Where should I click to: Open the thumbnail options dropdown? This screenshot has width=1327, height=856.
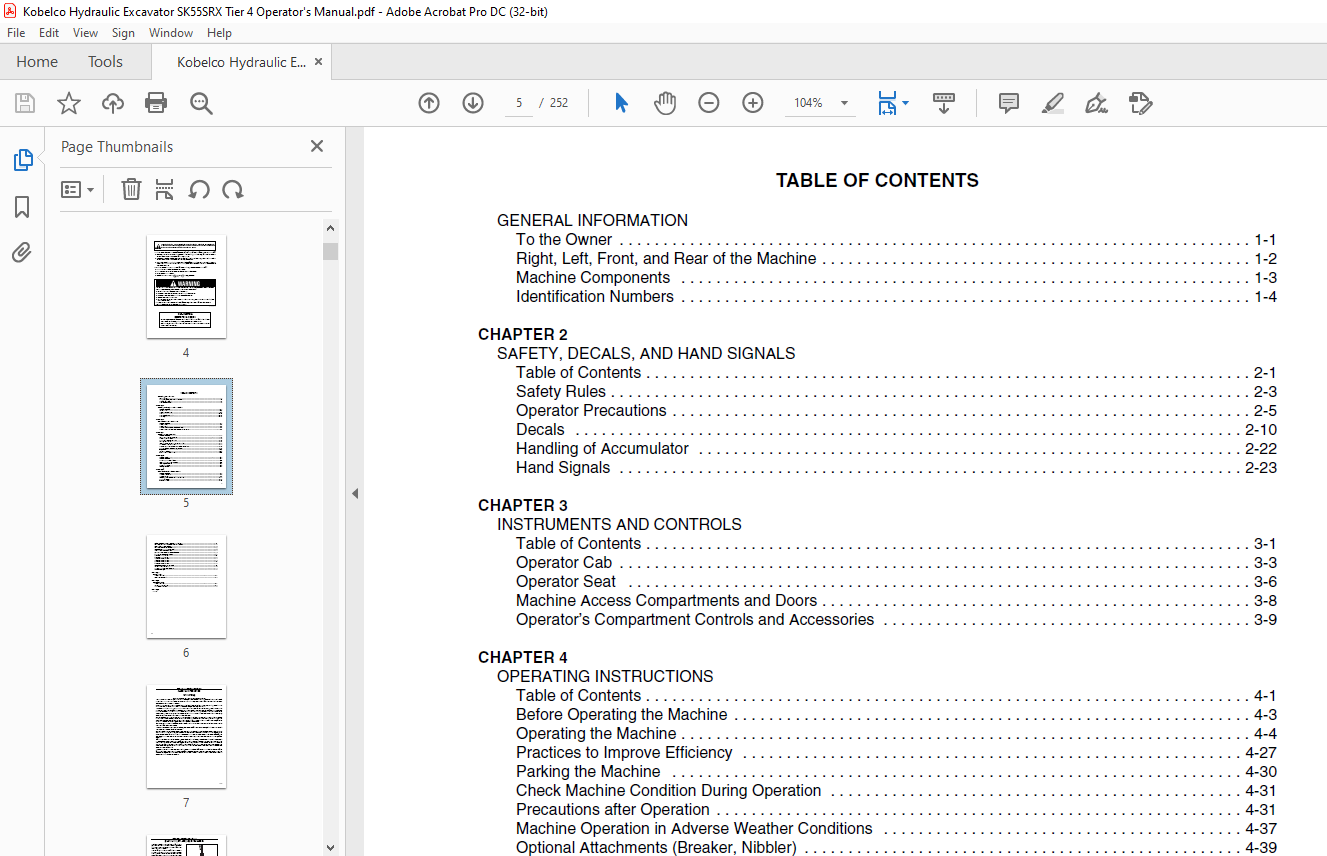click(x=77, y=189)
